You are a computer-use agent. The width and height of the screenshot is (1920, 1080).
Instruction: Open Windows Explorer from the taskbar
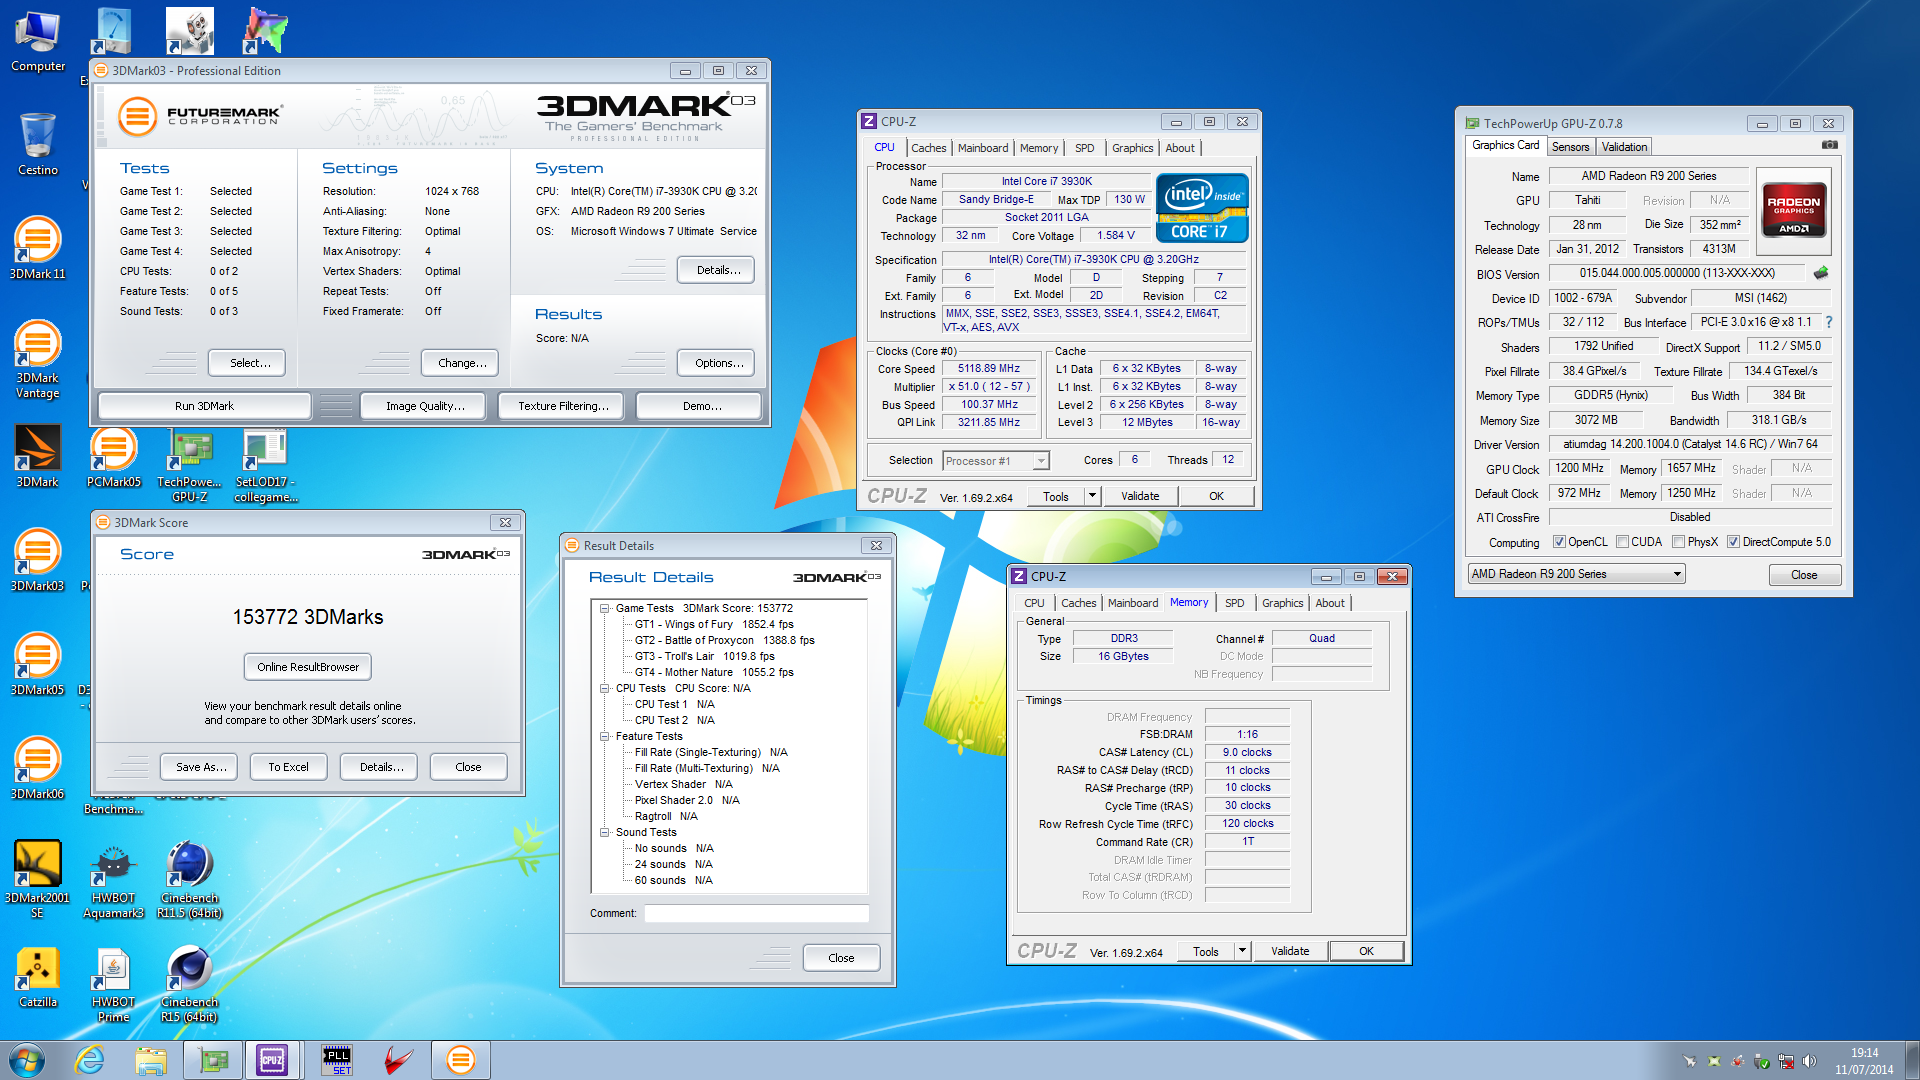[151, 1060]
